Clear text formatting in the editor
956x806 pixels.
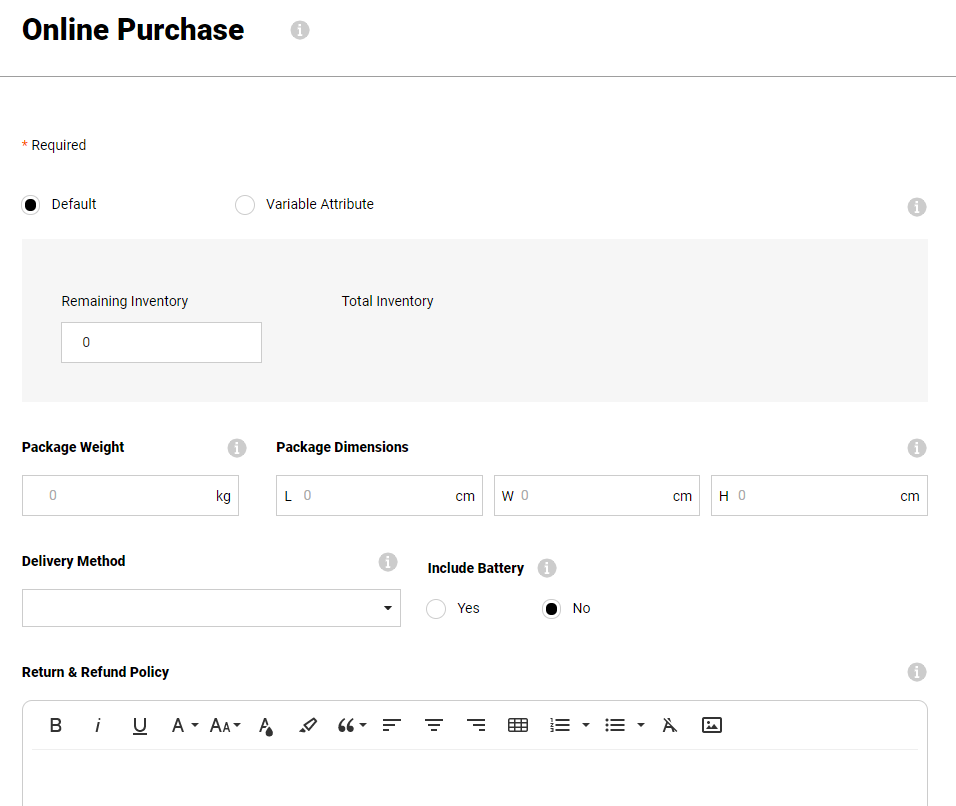[x=670, y=725]
